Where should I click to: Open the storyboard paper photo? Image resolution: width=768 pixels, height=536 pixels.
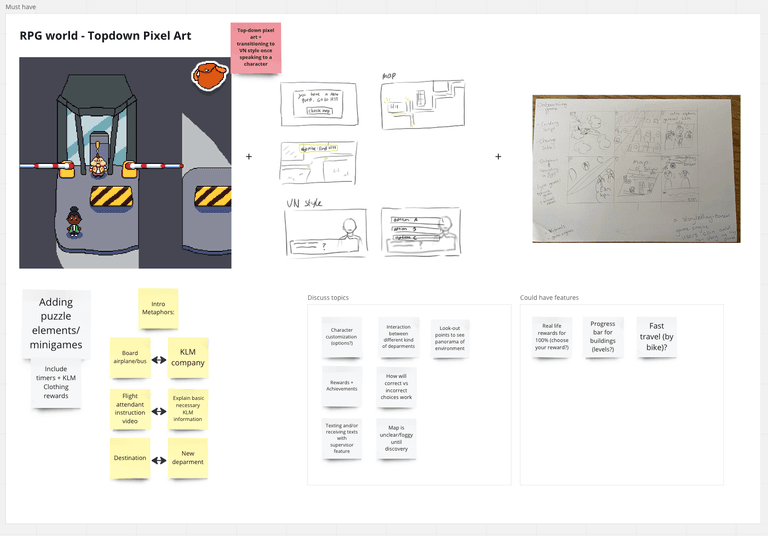click(x=636, y=169)
